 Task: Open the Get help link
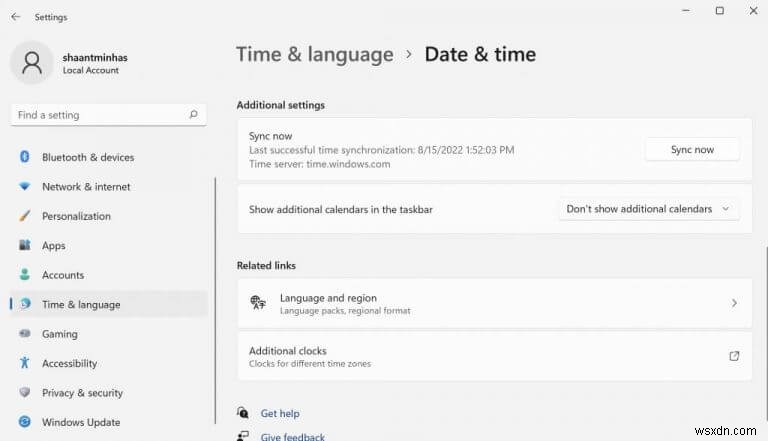tap(280, 413)
